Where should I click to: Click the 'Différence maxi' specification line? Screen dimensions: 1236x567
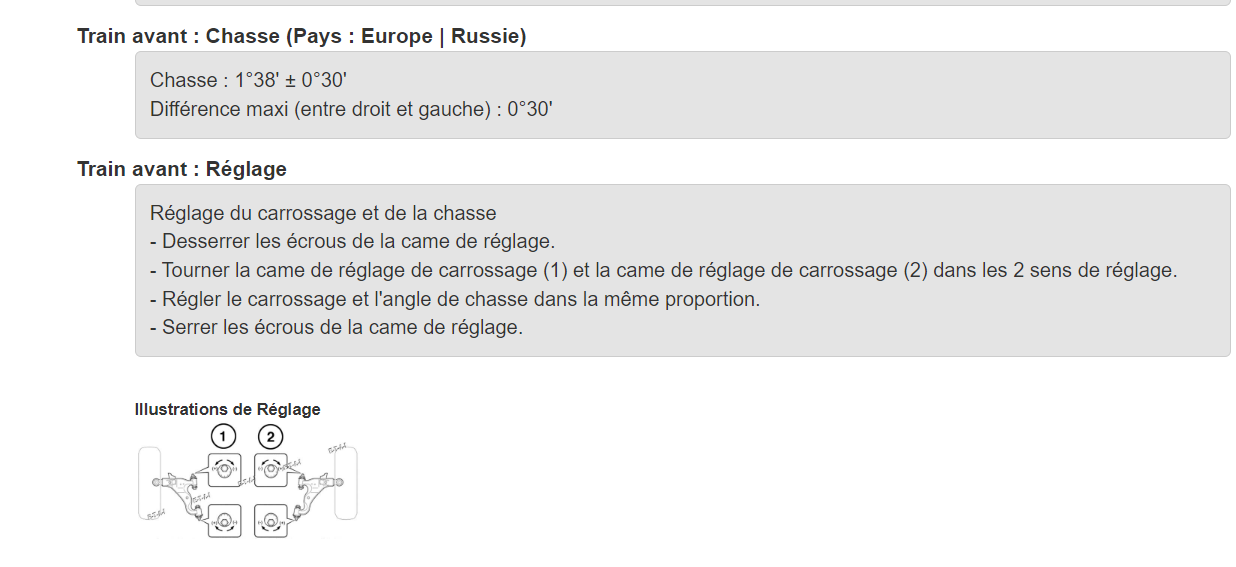point(351,109)
